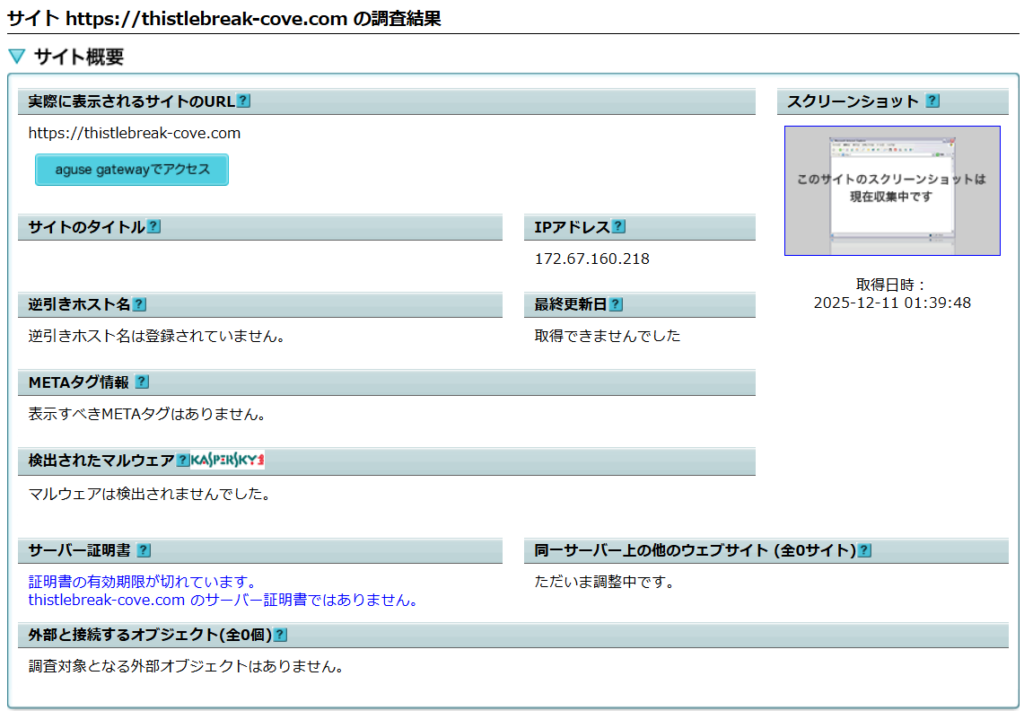
Task: Click the サーバー証明書ではありません link
Action: tap(222, 600)
